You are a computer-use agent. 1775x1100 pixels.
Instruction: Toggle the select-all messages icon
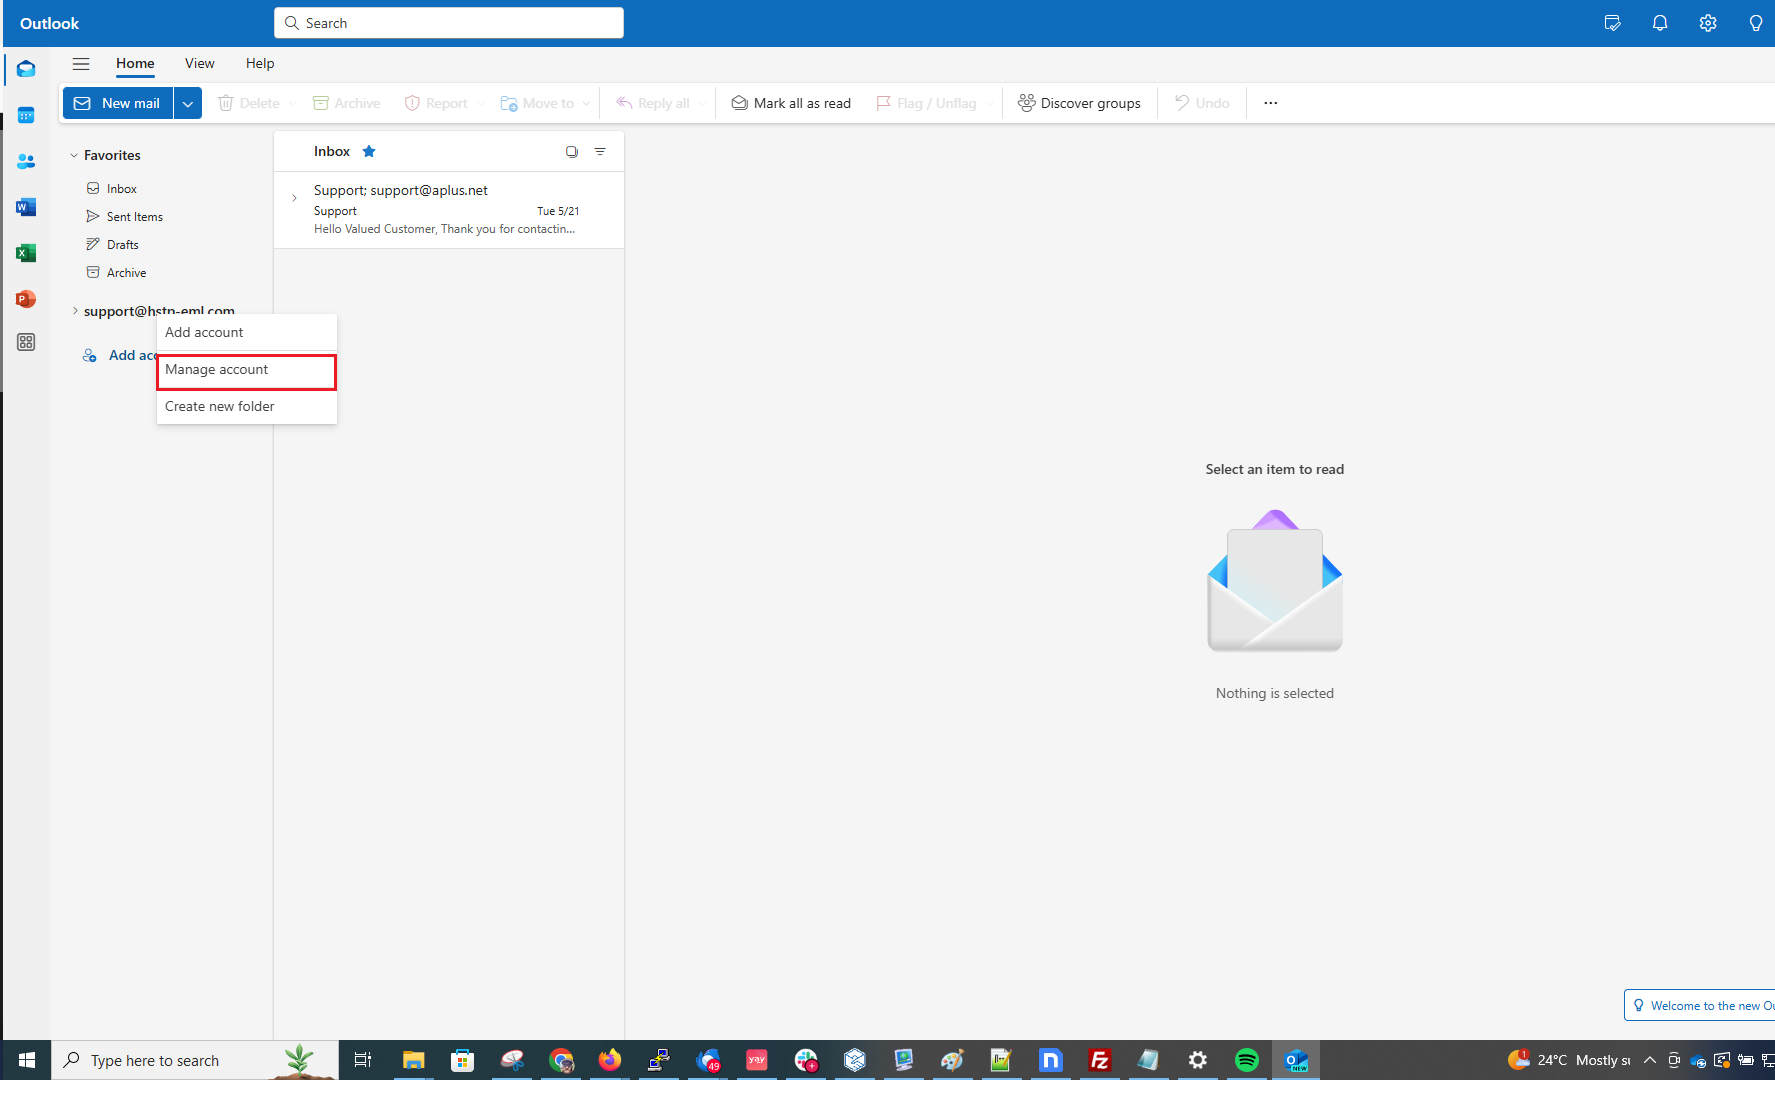(572, 152)
